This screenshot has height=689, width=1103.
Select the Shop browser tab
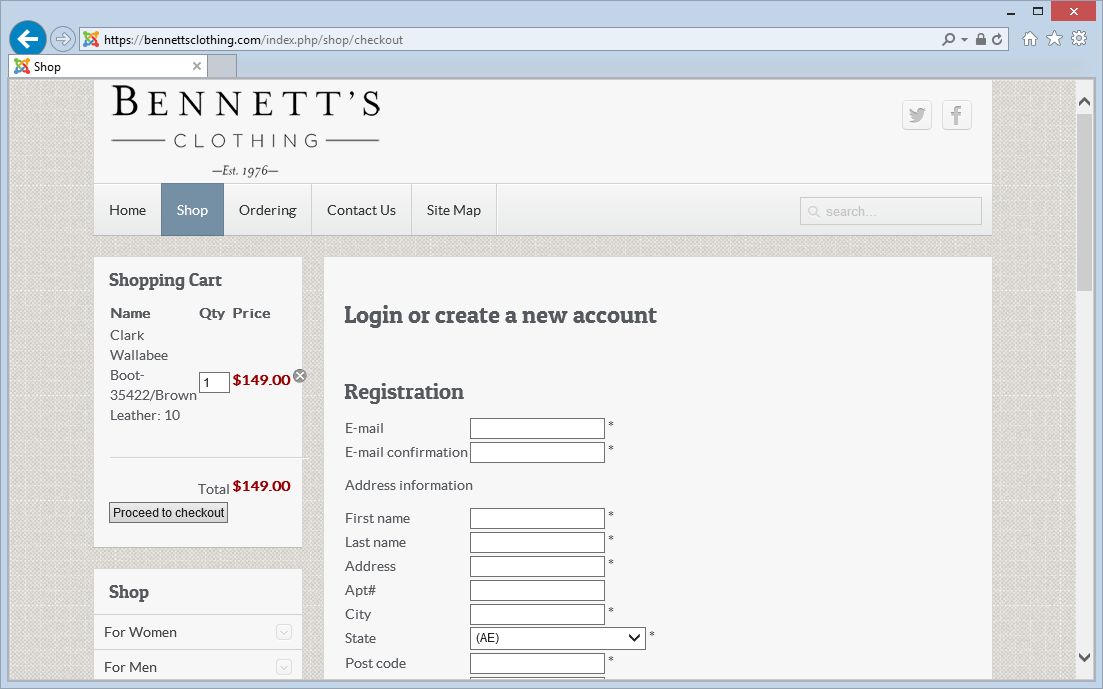click(108, 66)
